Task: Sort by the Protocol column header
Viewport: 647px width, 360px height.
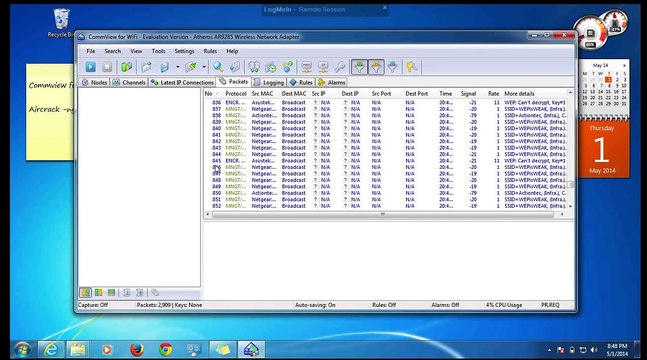Action: click(x=236, y=94)
